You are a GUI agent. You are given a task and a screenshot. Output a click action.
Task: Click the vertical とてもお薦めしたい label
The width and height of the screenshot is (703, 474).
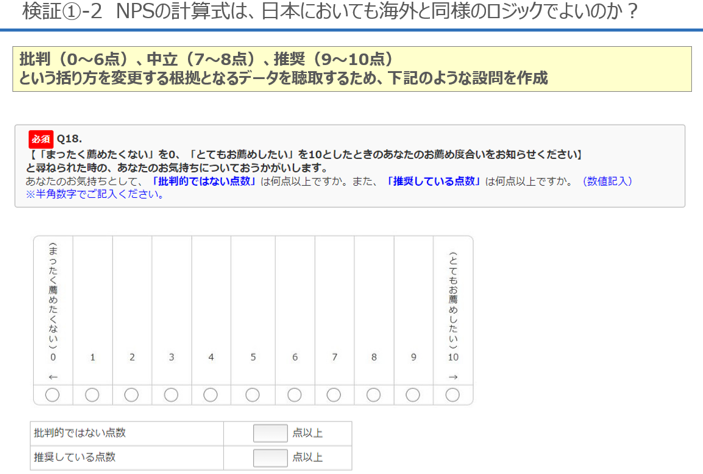point(453,300)
